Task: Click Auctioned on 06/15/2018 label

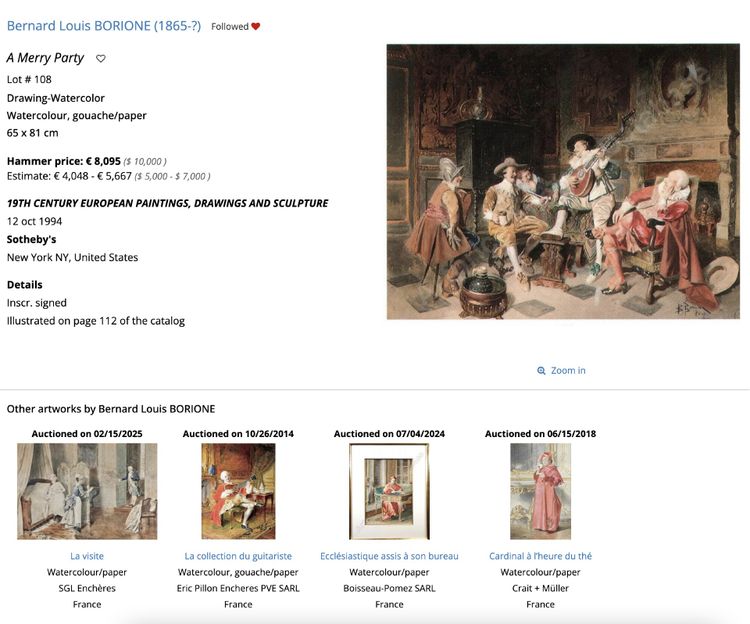Action: coord(540,434)
